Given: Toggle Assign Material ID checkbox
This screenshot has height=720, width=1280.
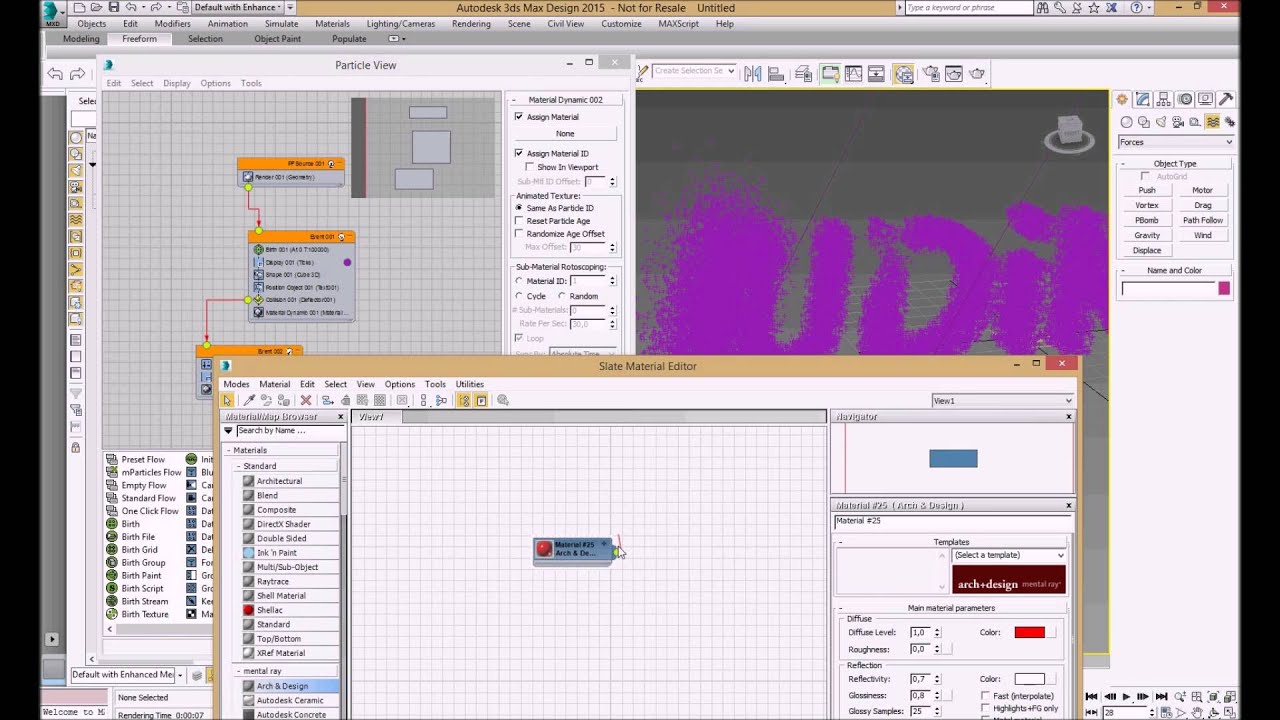Looking at the screenshot, I should click(518, 153).
